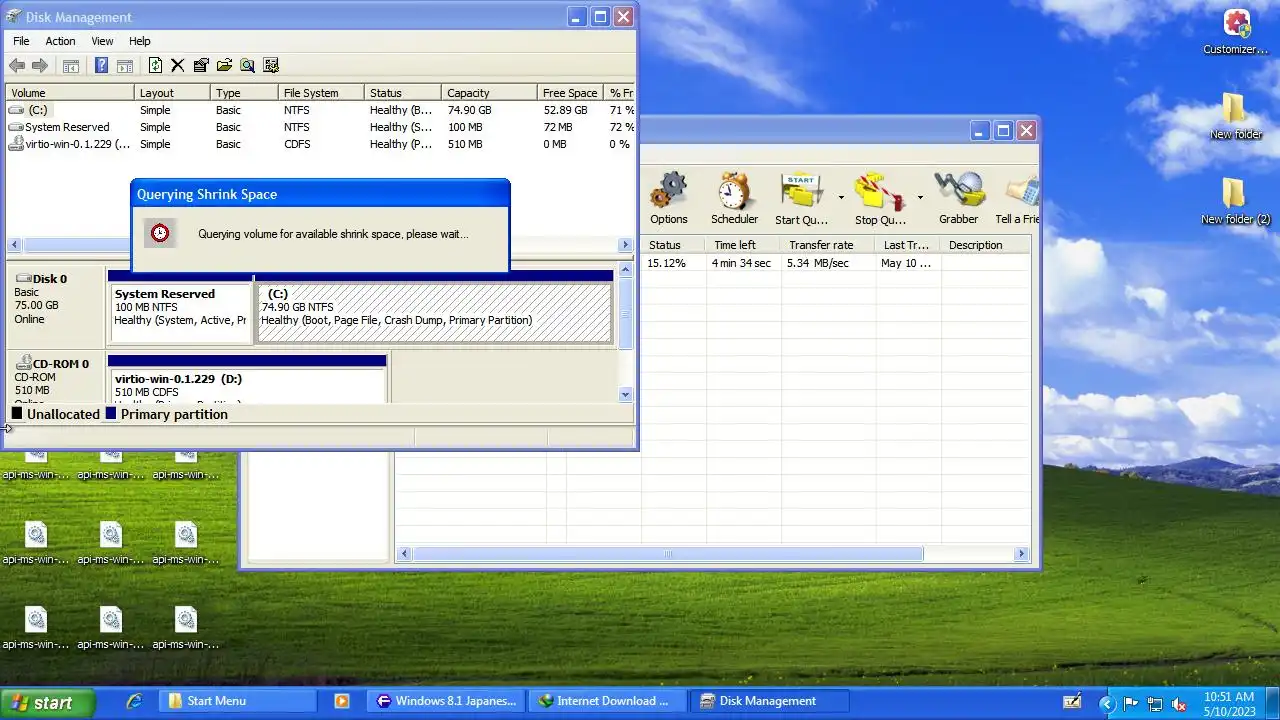The image size is (1280, 720).
Task: Click the network tray icon
Action: 1155,703
